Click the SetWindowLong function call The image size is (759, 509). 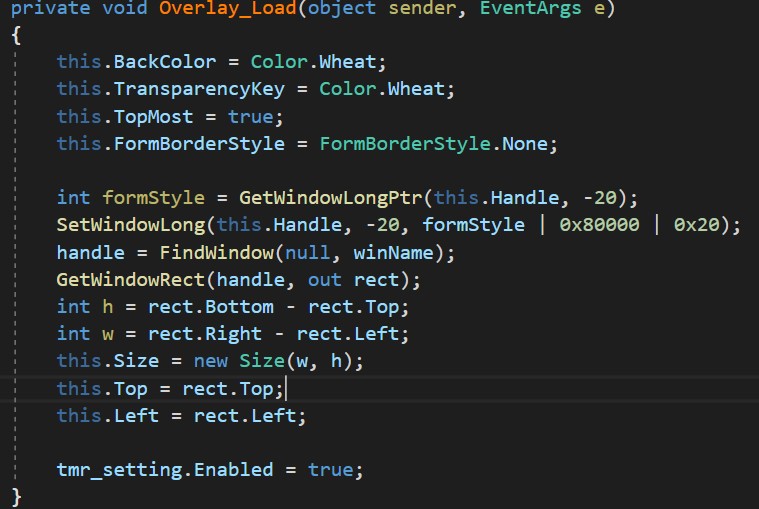pyautogui.click(x=131, y=225)
